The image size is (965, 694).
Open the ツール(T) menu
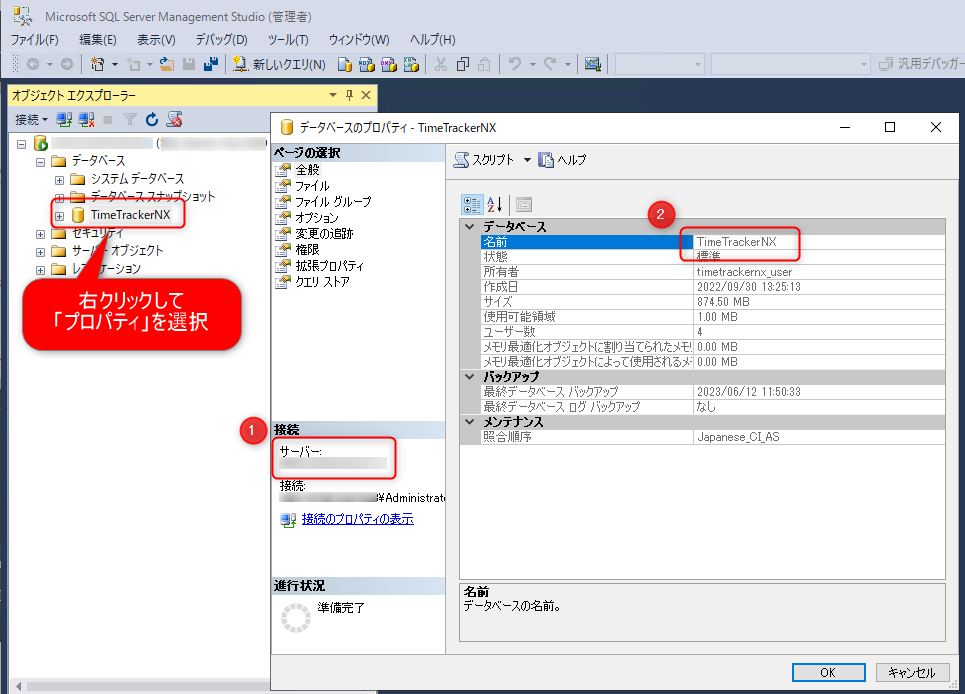tap(287, 40)
